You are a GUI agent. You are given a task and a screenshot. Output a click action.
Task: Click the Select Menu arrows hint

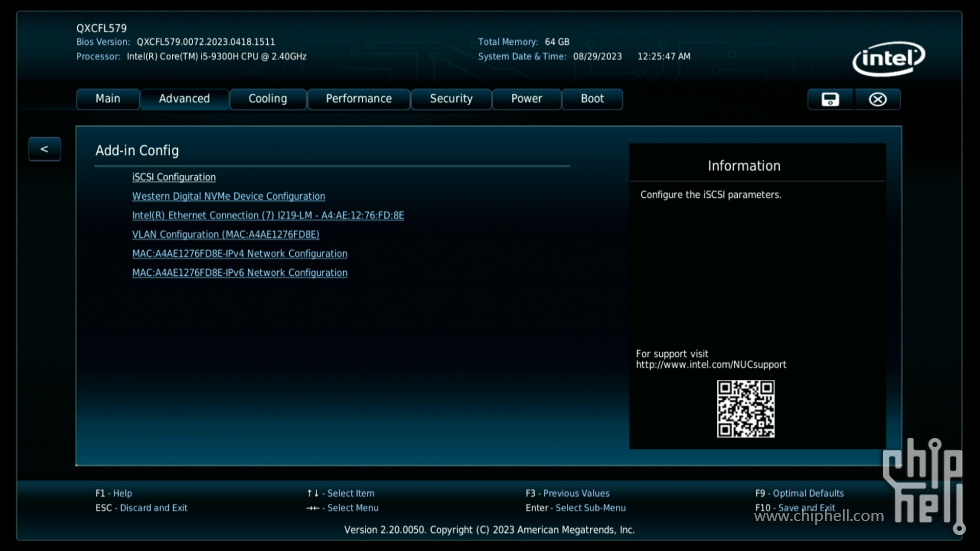coord(342,508)
